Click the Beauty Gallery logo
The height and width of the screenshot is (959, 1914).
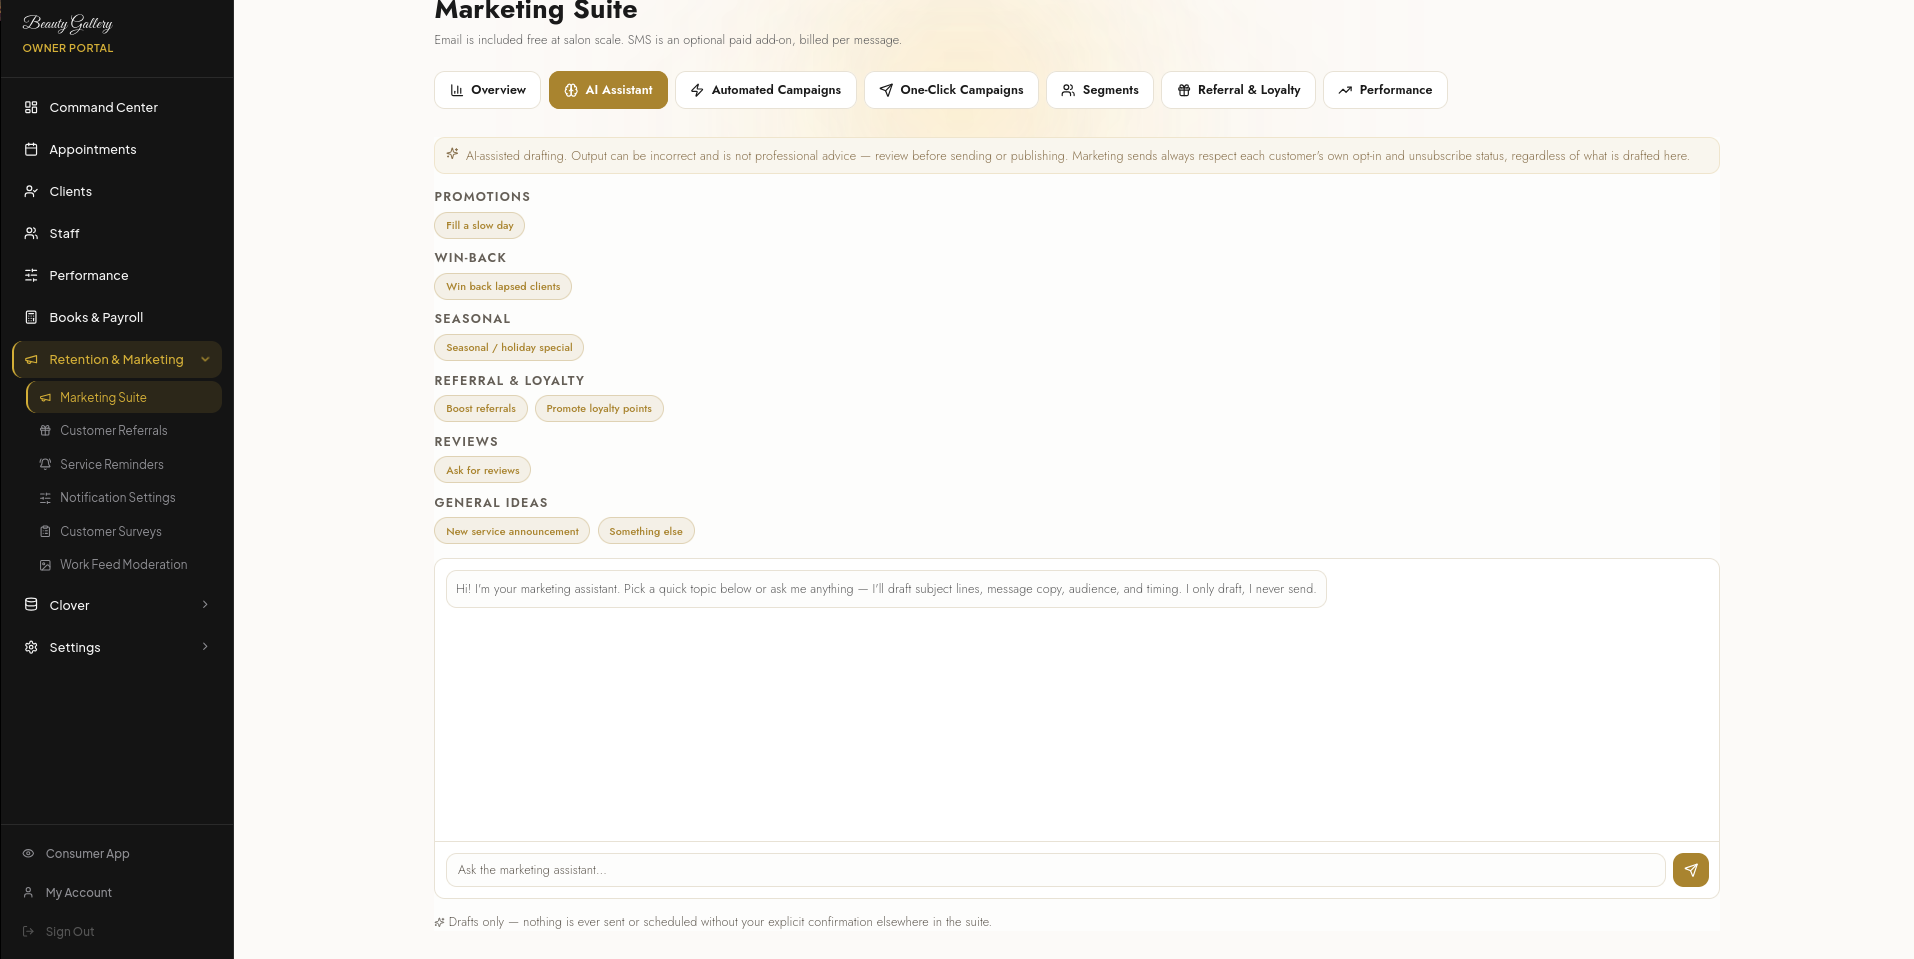(x=68, y=23)
